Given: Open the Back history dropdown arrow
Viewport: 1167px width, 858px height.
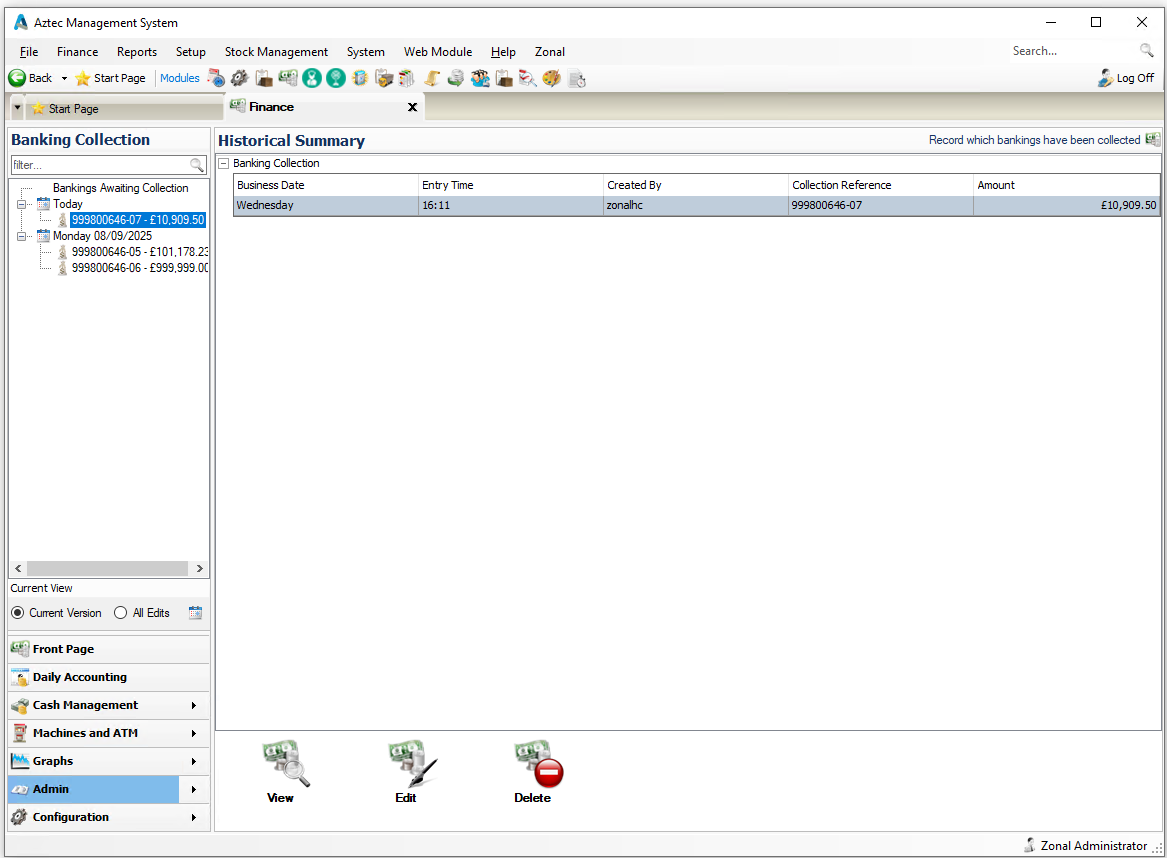Looking at the screenshot, I should coord(64,78).
